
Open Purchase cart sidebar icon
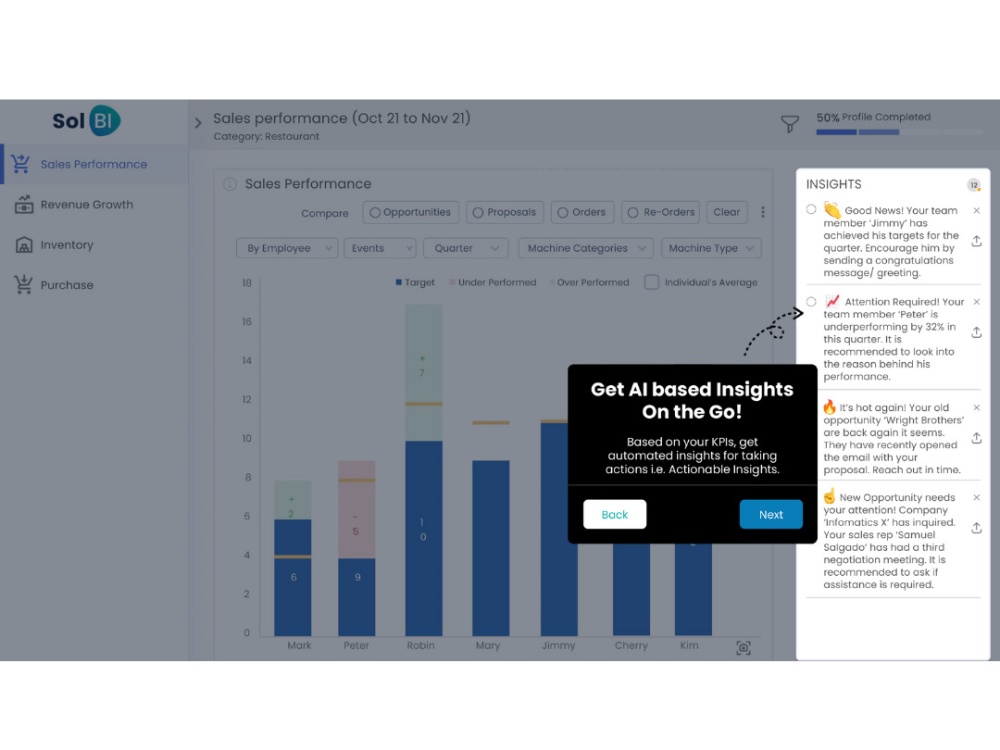point(24,284)
